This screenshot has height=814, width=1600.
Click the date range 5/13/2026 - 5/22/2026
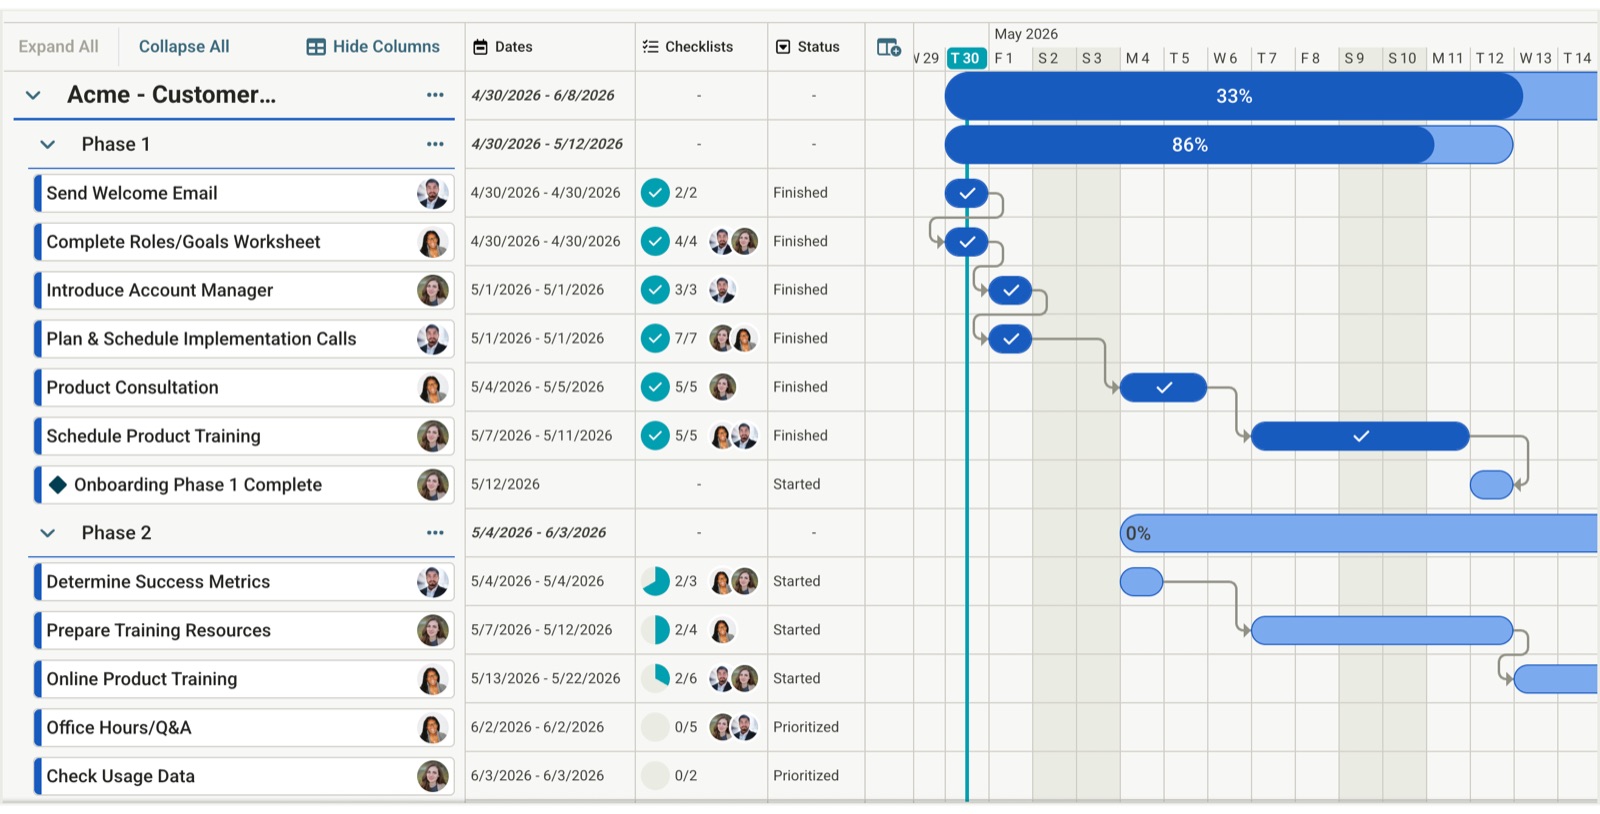click(x=546, y=678)
